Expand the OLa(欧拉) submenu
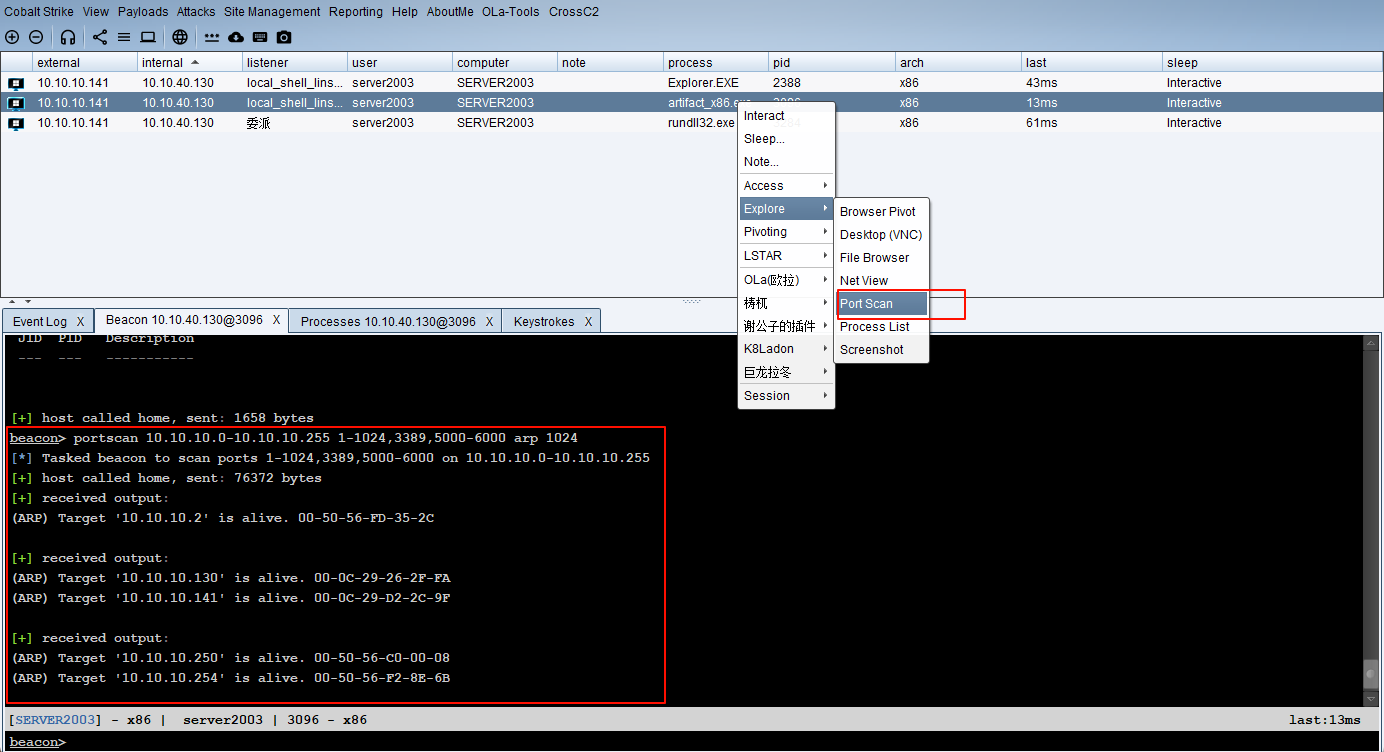The width and height of the screenshot is (1384, 752). [786, 280]
